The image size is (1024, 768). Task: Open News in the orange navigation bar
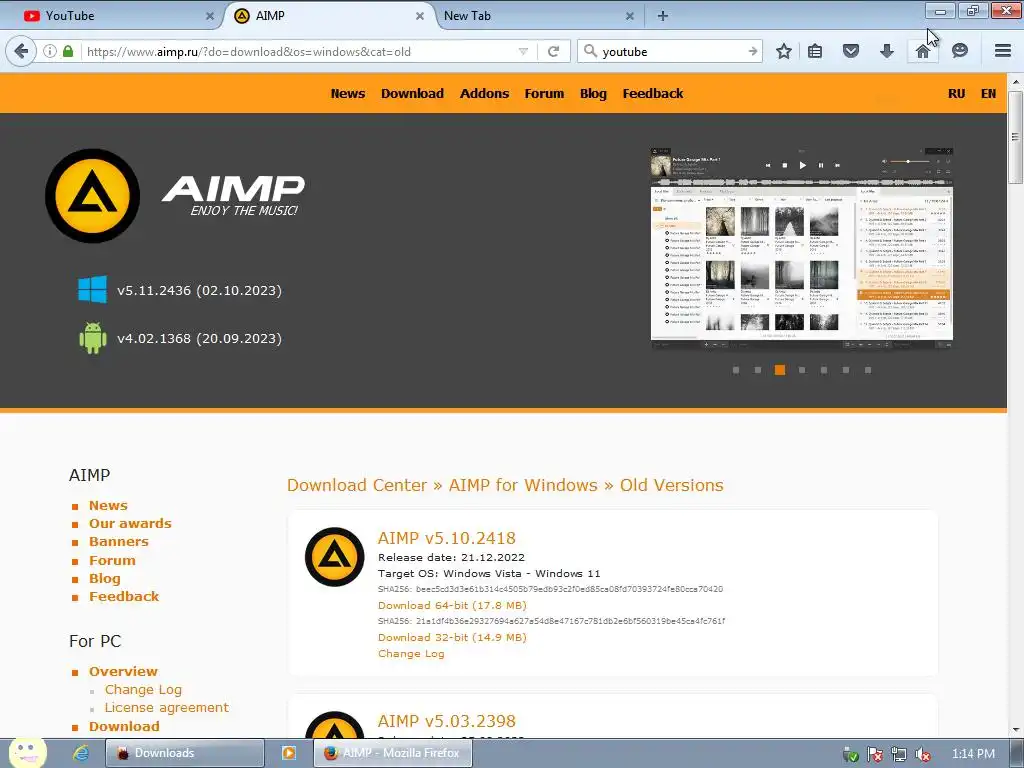[347, 93]
